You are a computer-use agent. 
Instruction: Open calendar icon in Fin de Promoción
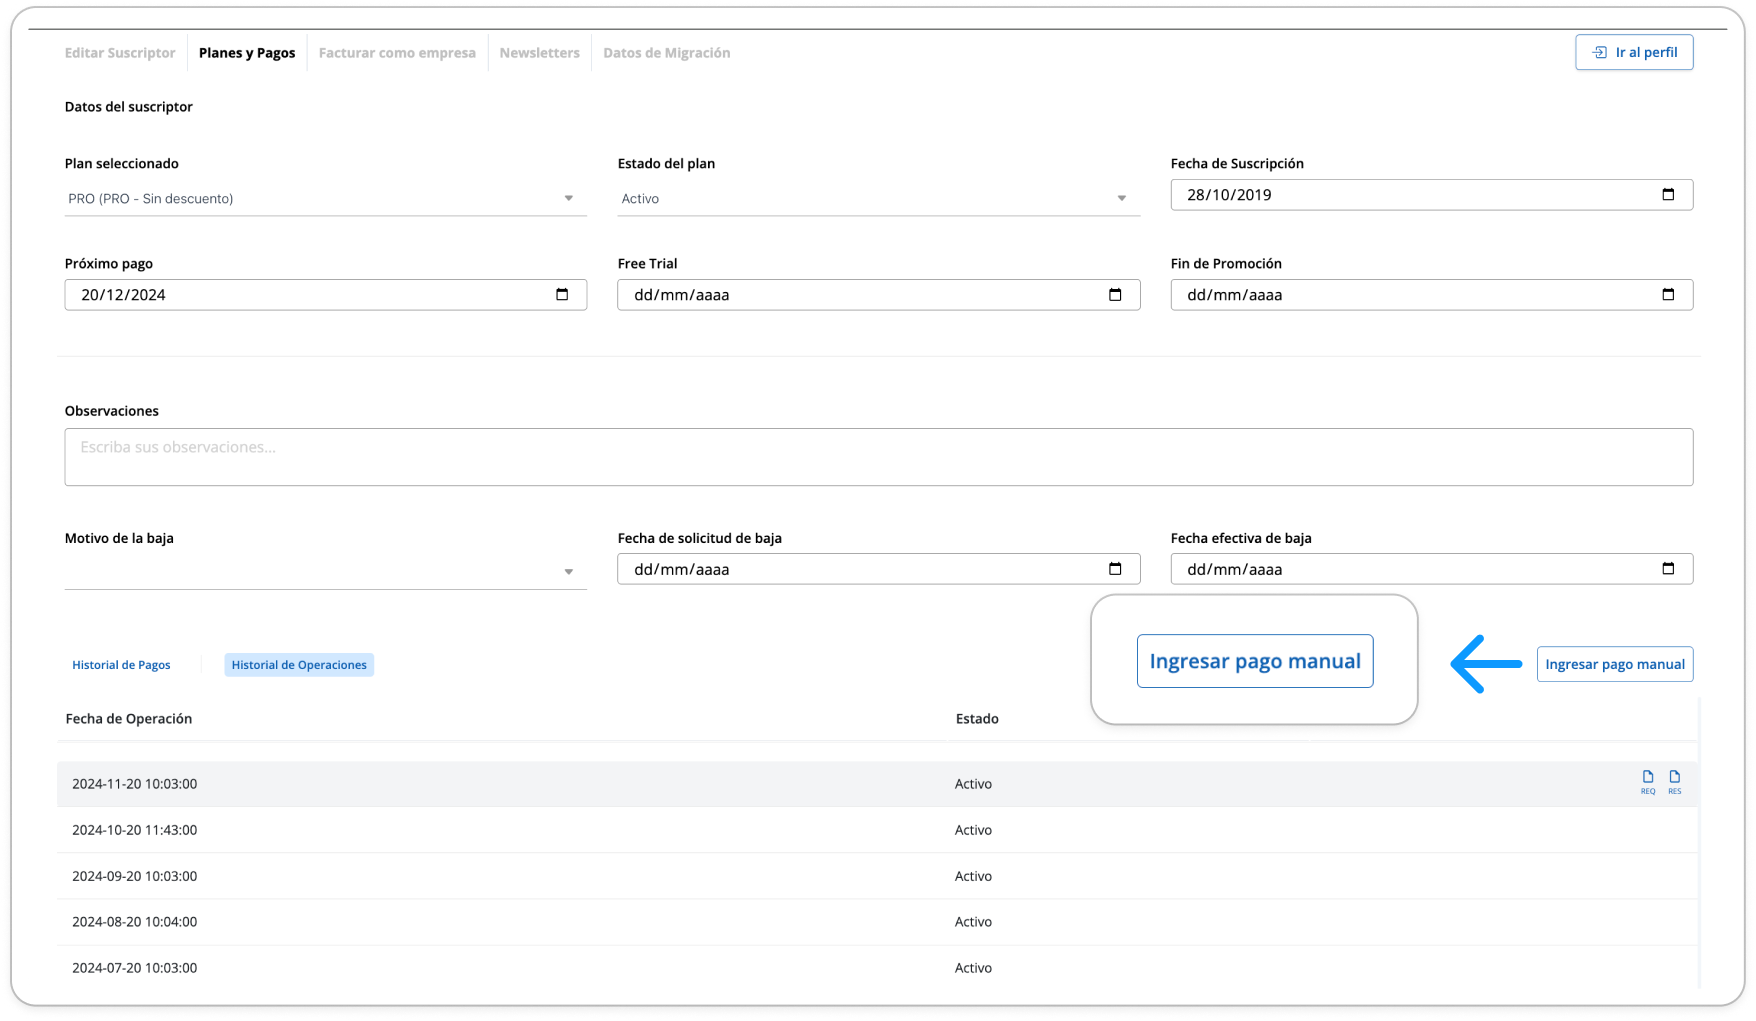(1668, 295)
